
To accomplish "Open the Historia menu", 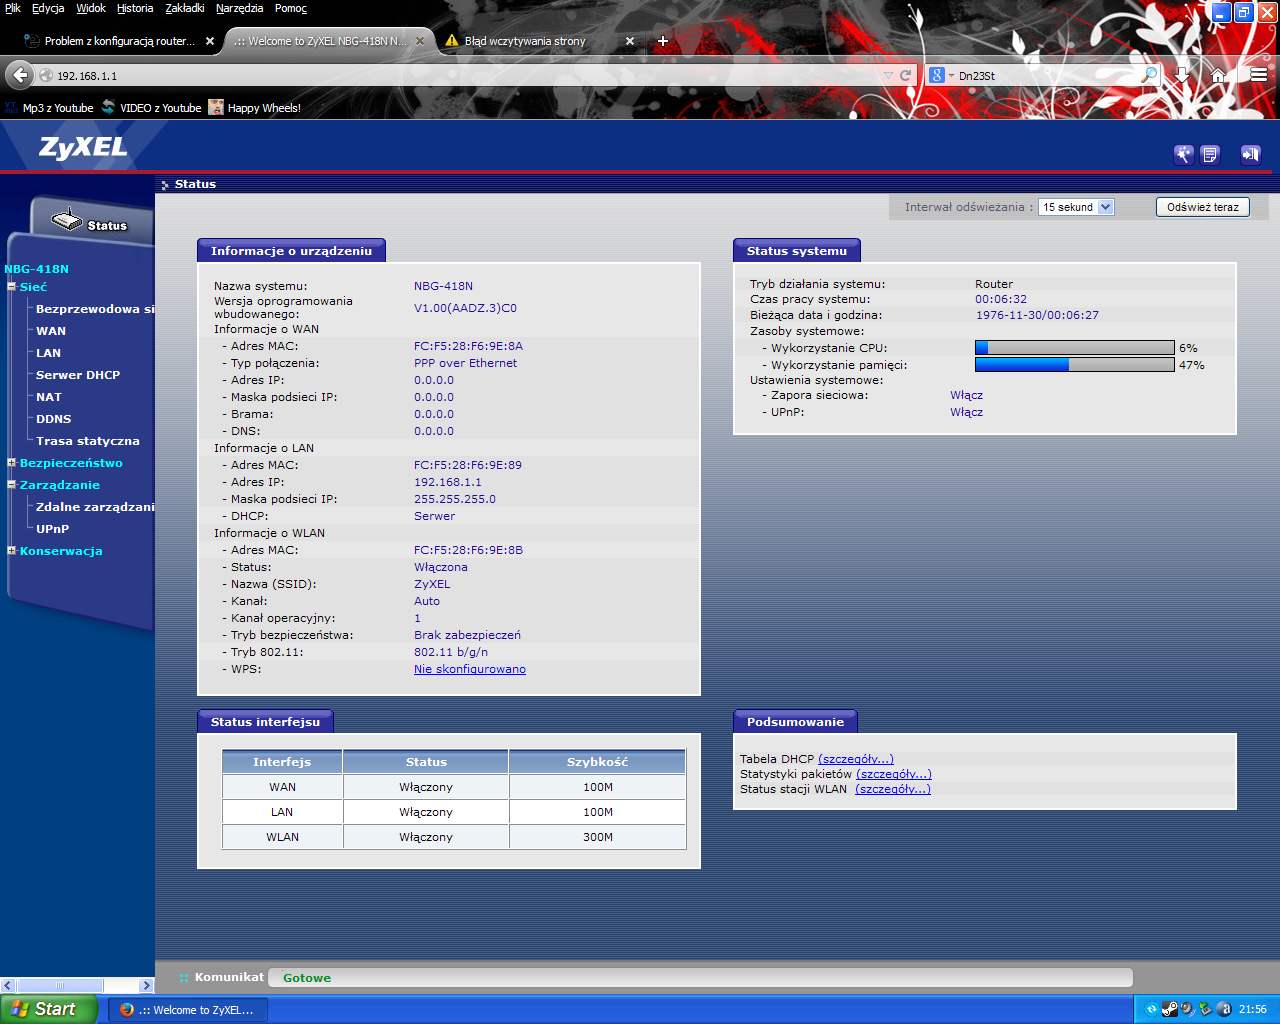I will coord(135,8).
